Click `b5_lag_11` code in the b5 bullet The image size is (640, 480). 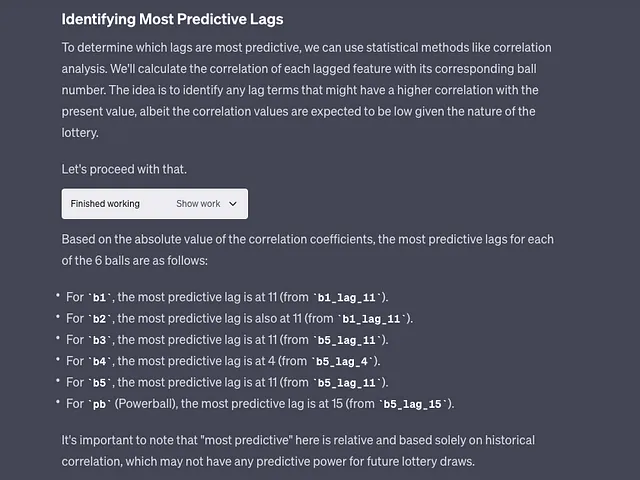[347, 382]
